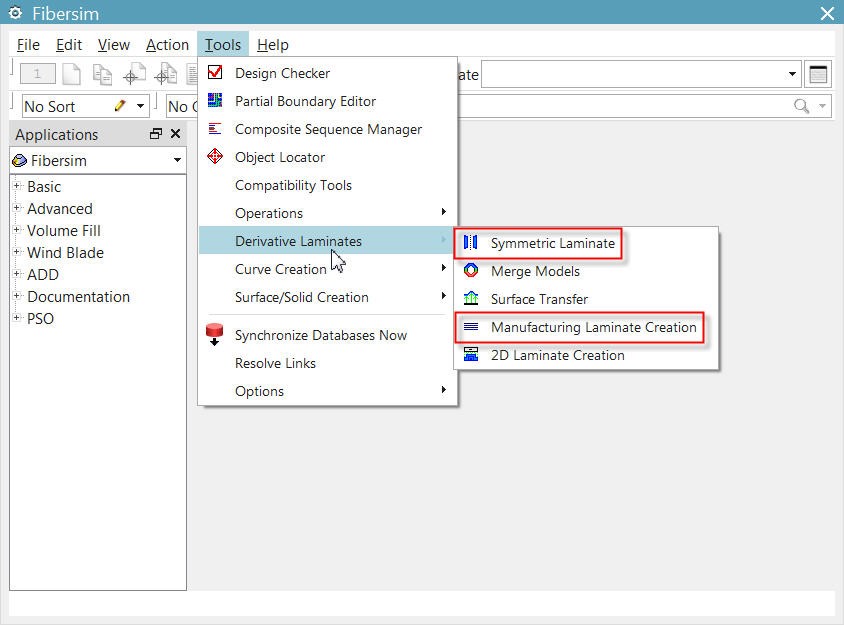Select Object Locator from the Tools menu

[279, 157]
